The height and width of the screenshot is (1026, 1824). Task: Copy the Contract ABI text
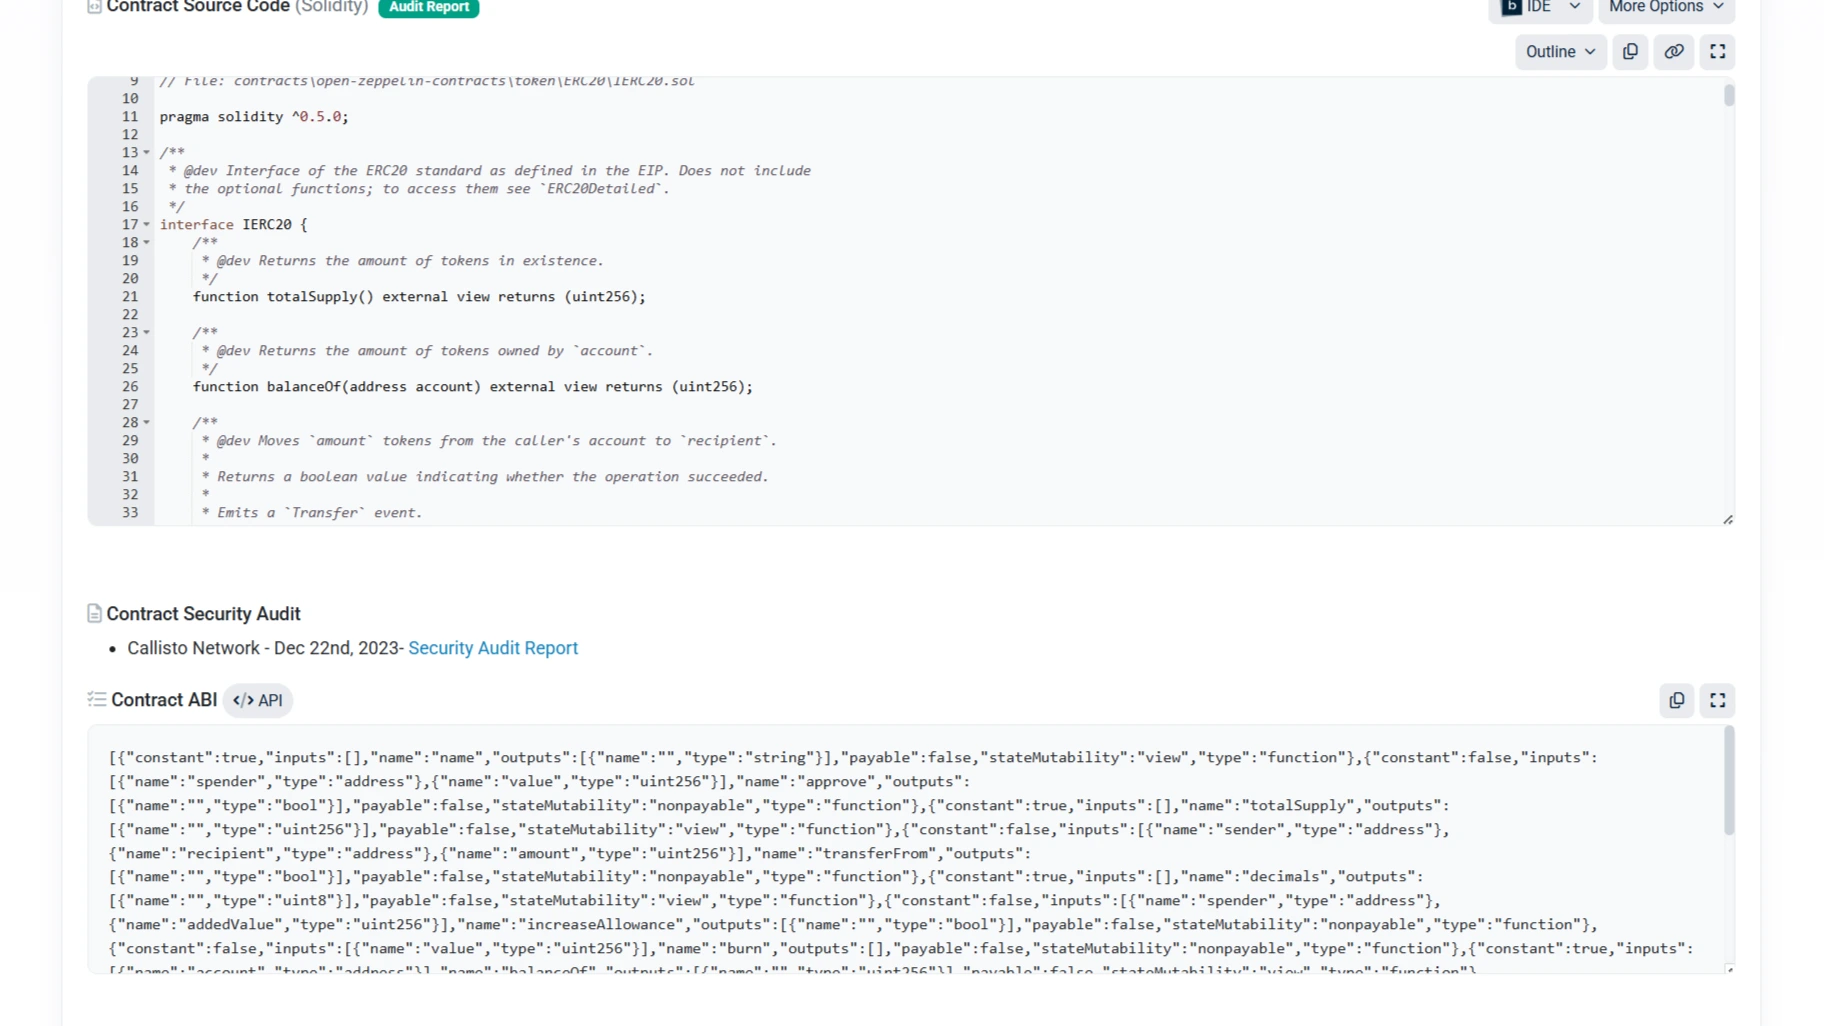(x=1677, y=701)
